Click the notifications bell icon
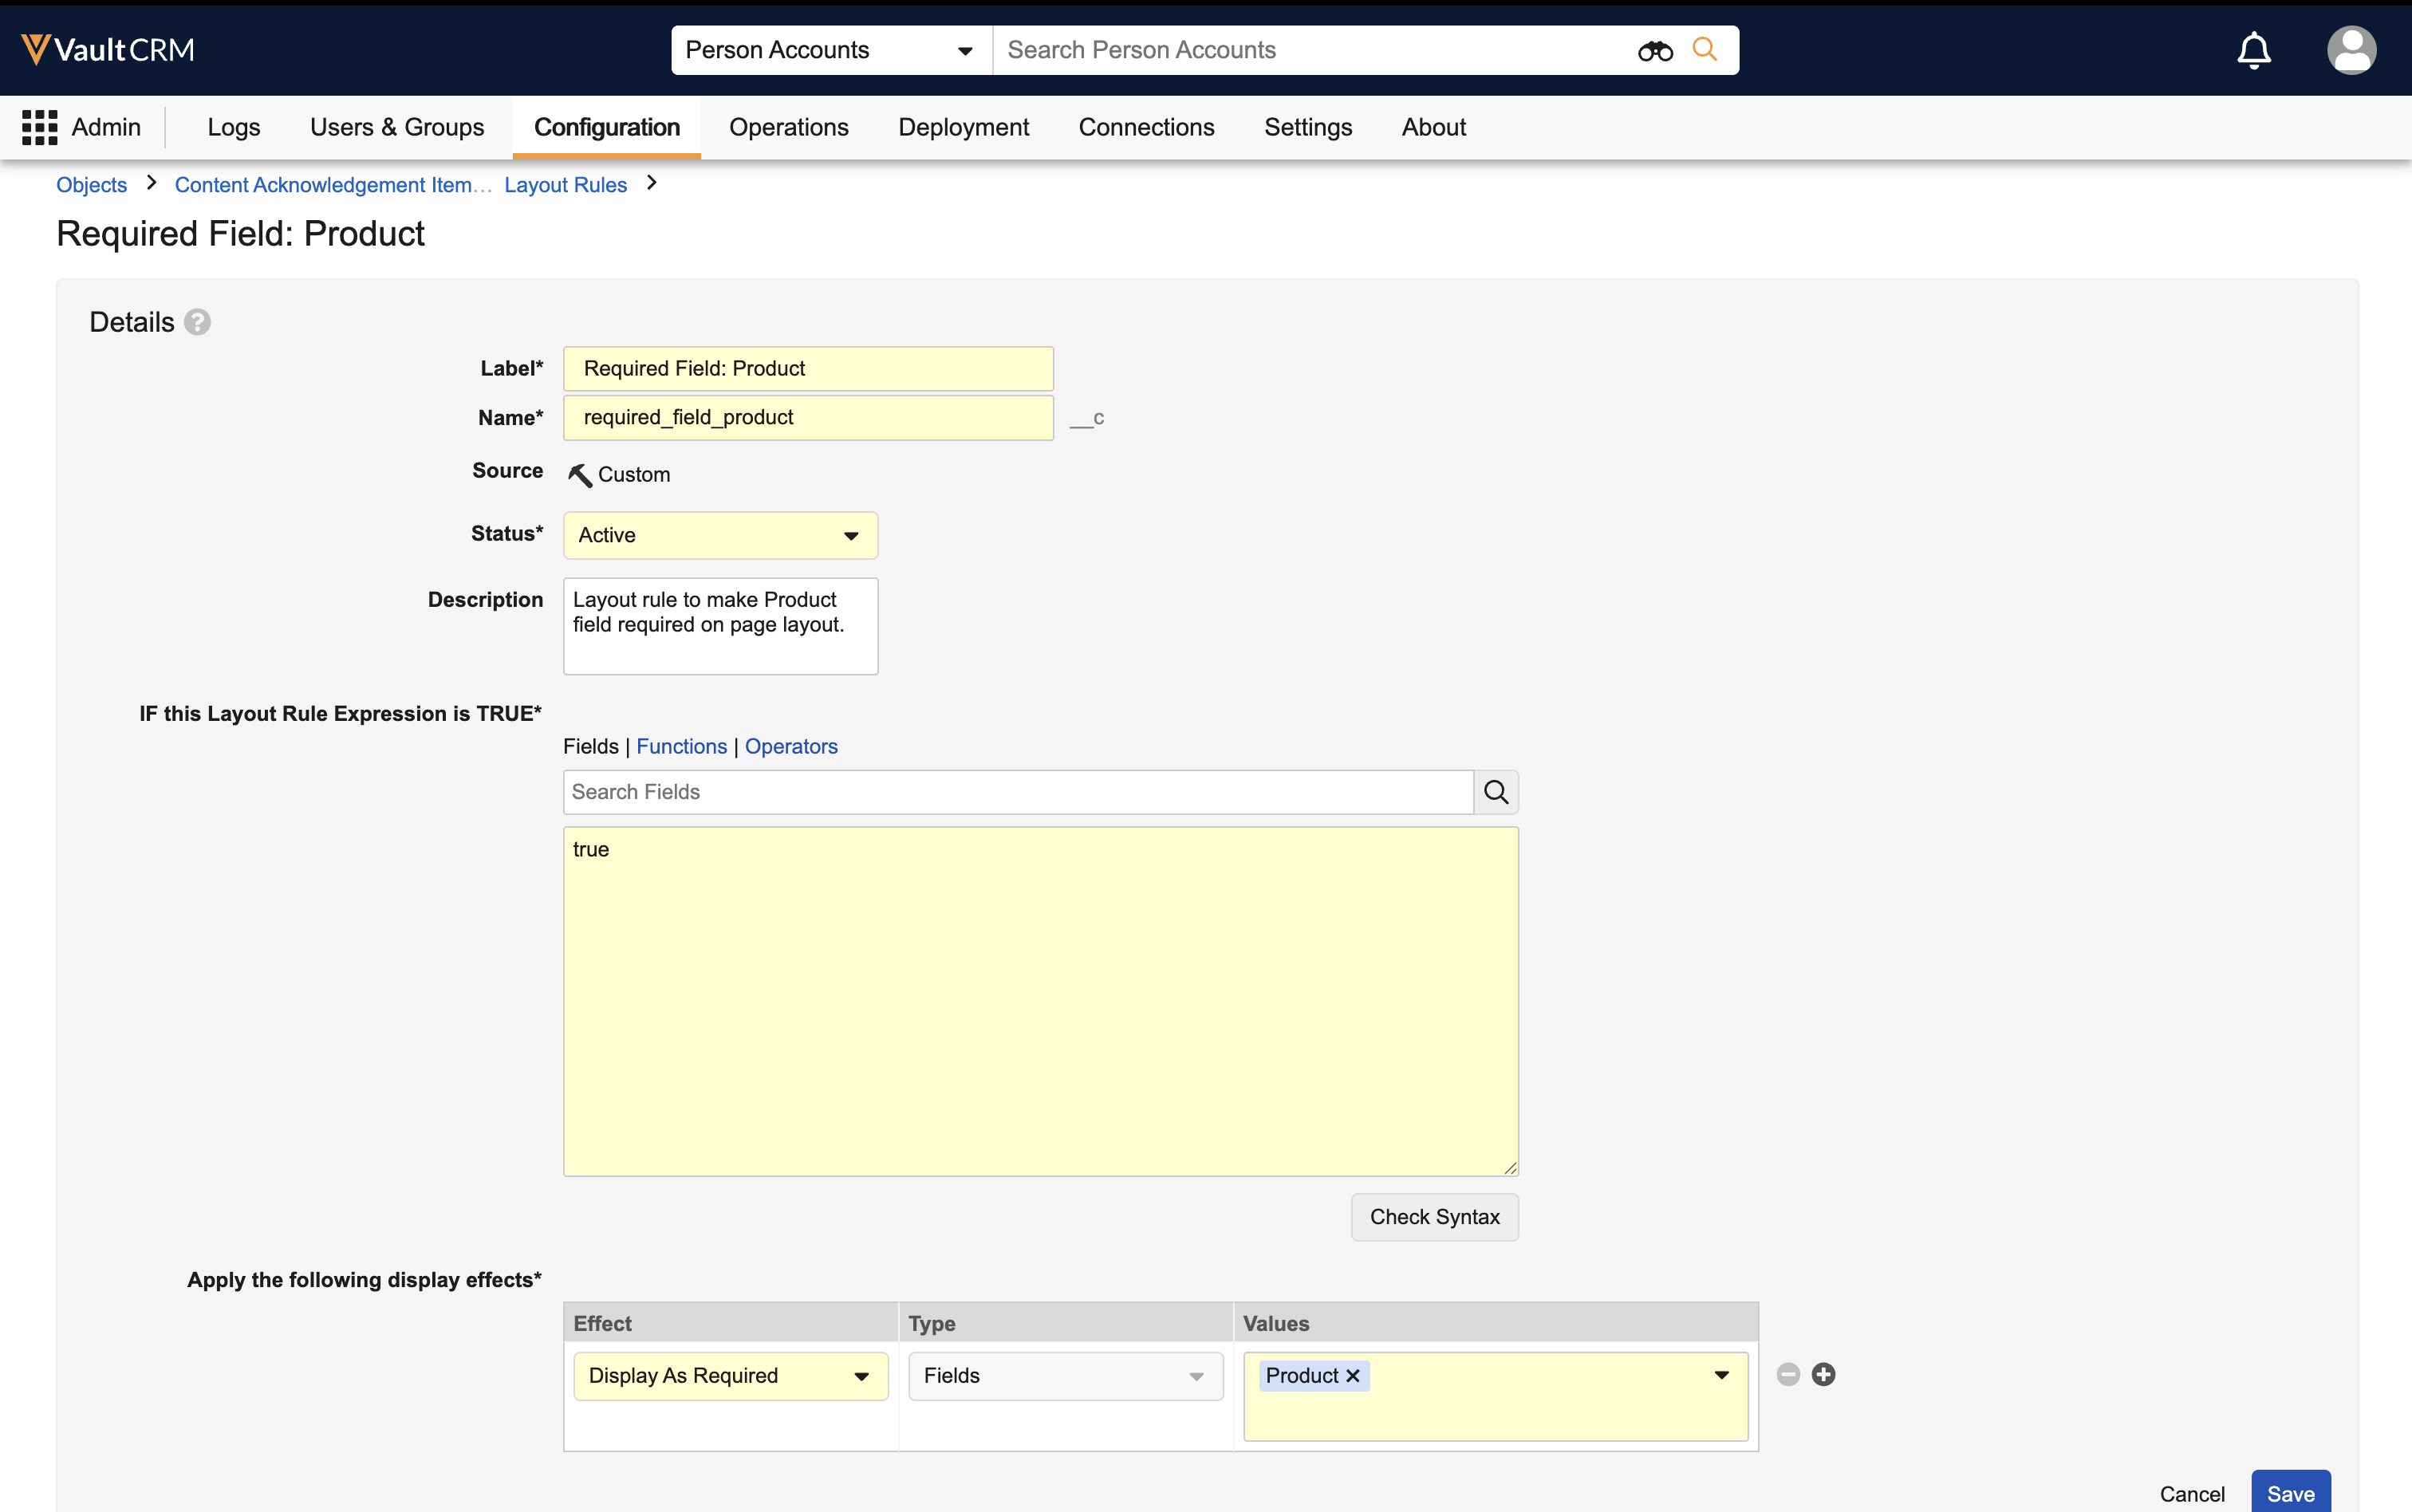 [x=2253, y=50]
